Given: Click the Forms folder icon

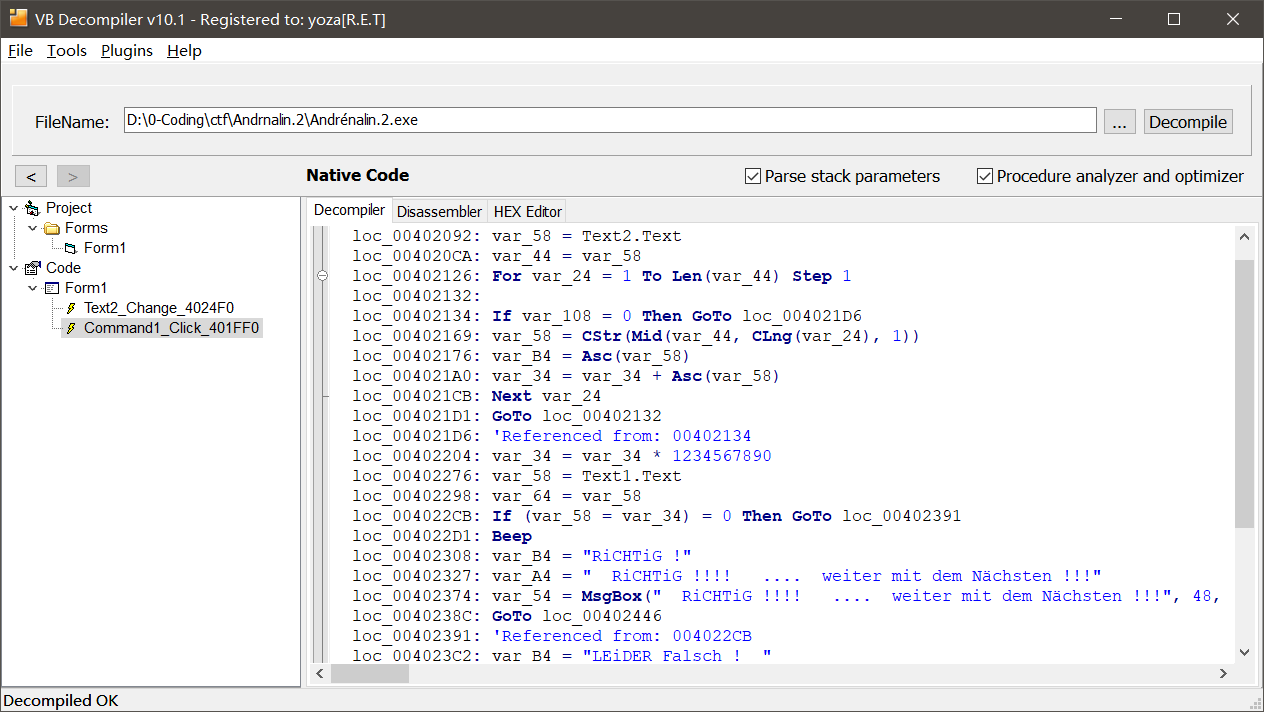Looking at the screenshot, I should coord(52,228).
